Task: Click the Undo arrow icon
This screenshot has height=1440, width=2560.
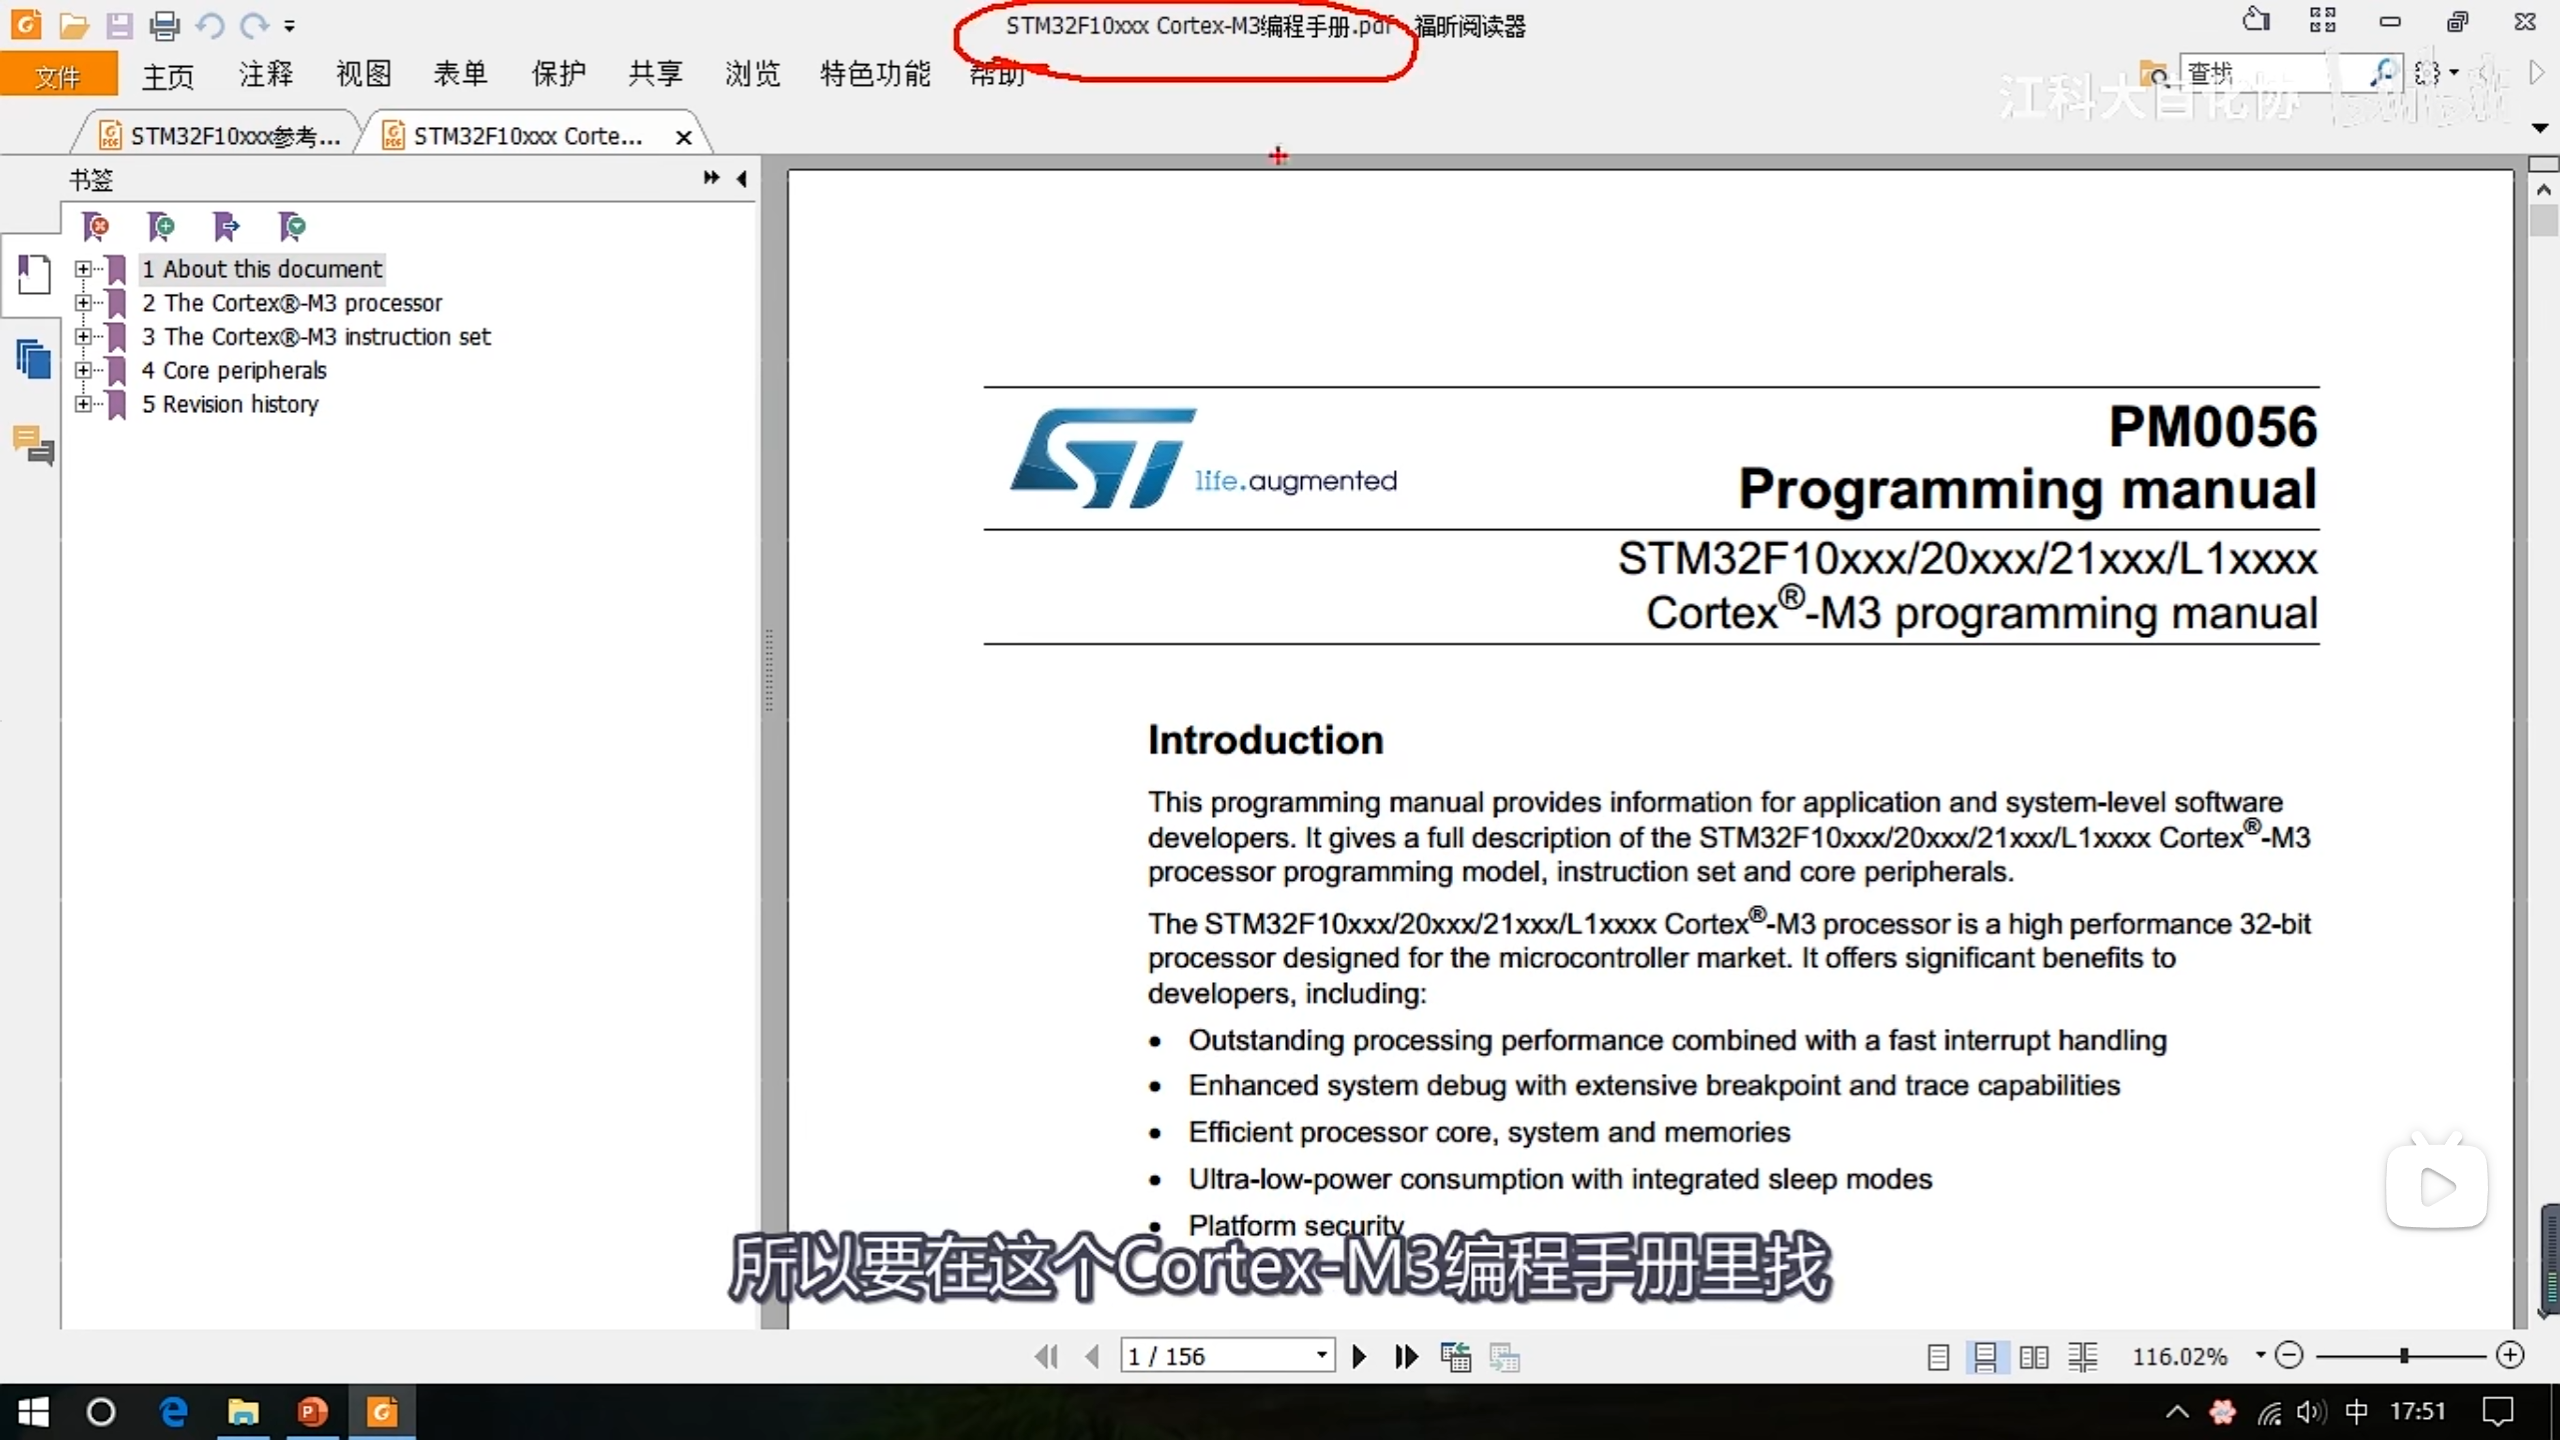Action: coord(209,25)
